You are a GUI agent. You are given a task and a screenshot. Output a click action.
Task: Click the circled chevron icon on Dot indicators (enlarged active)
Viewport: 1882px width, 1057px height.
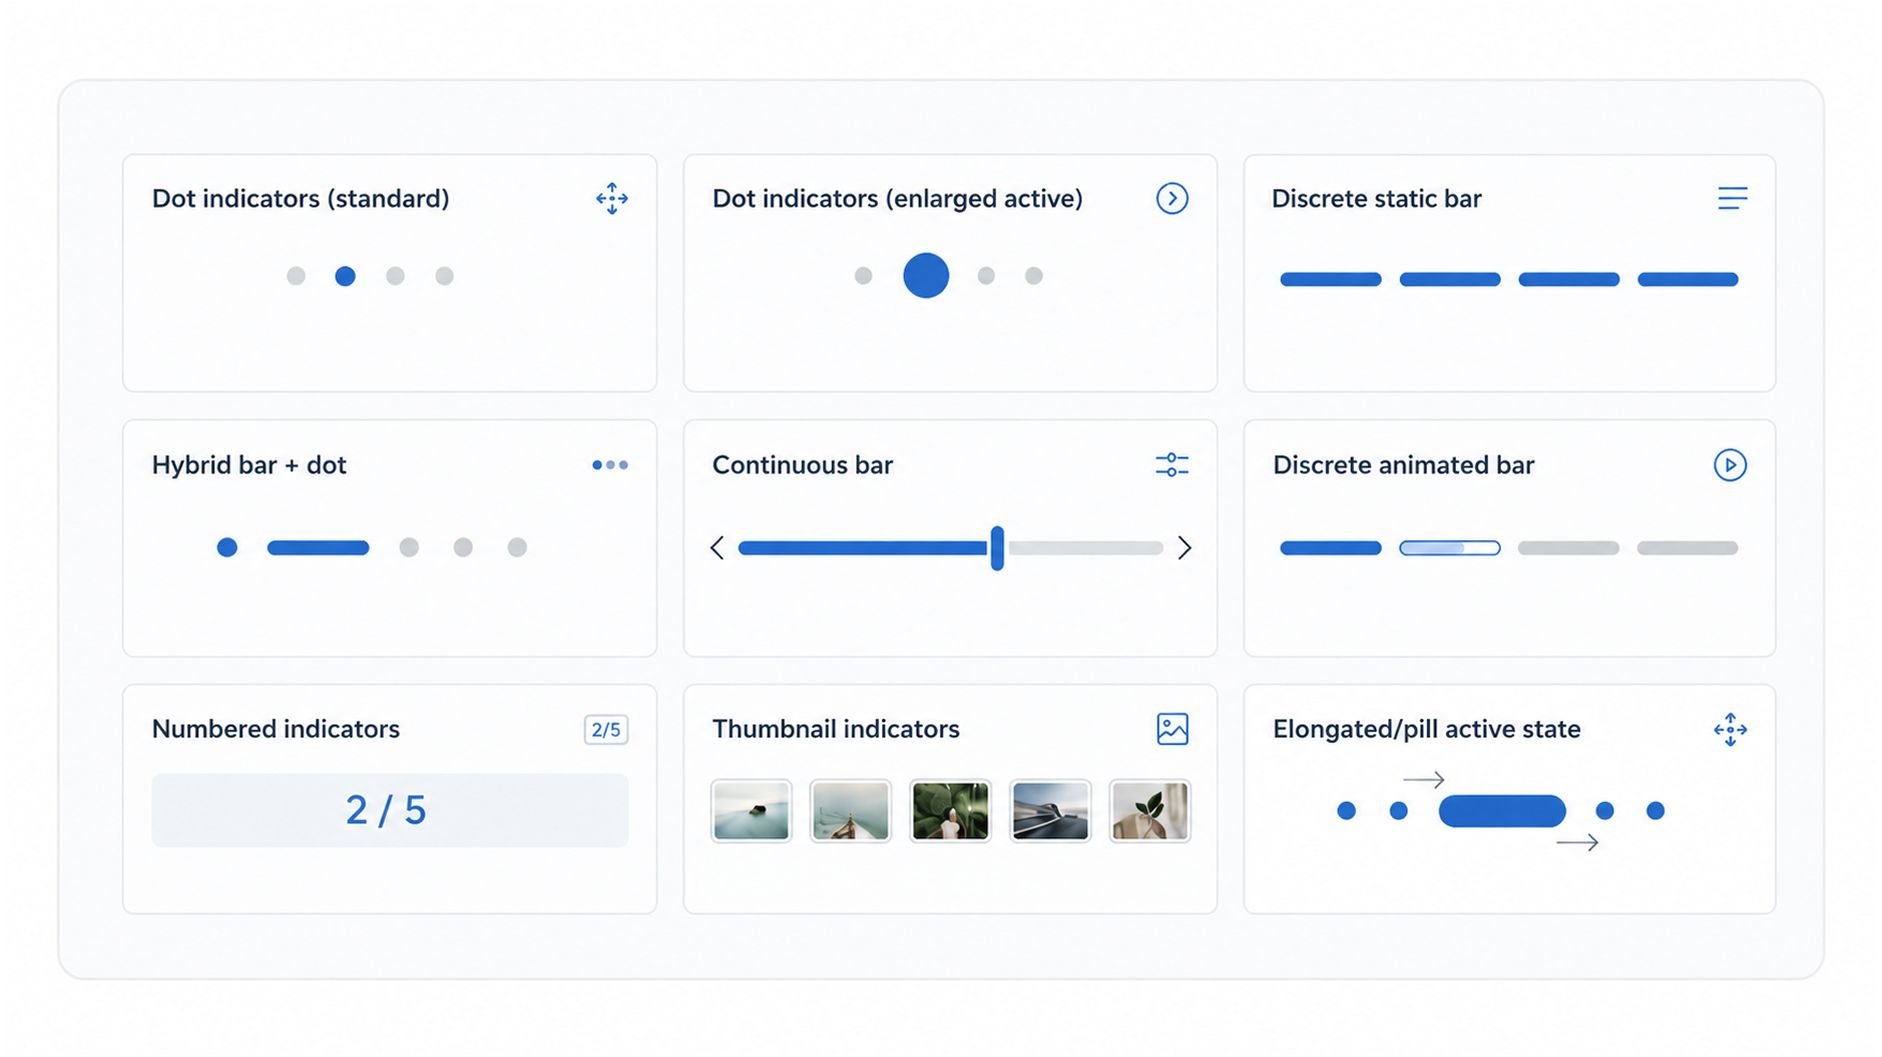[x=1172, y=198]
